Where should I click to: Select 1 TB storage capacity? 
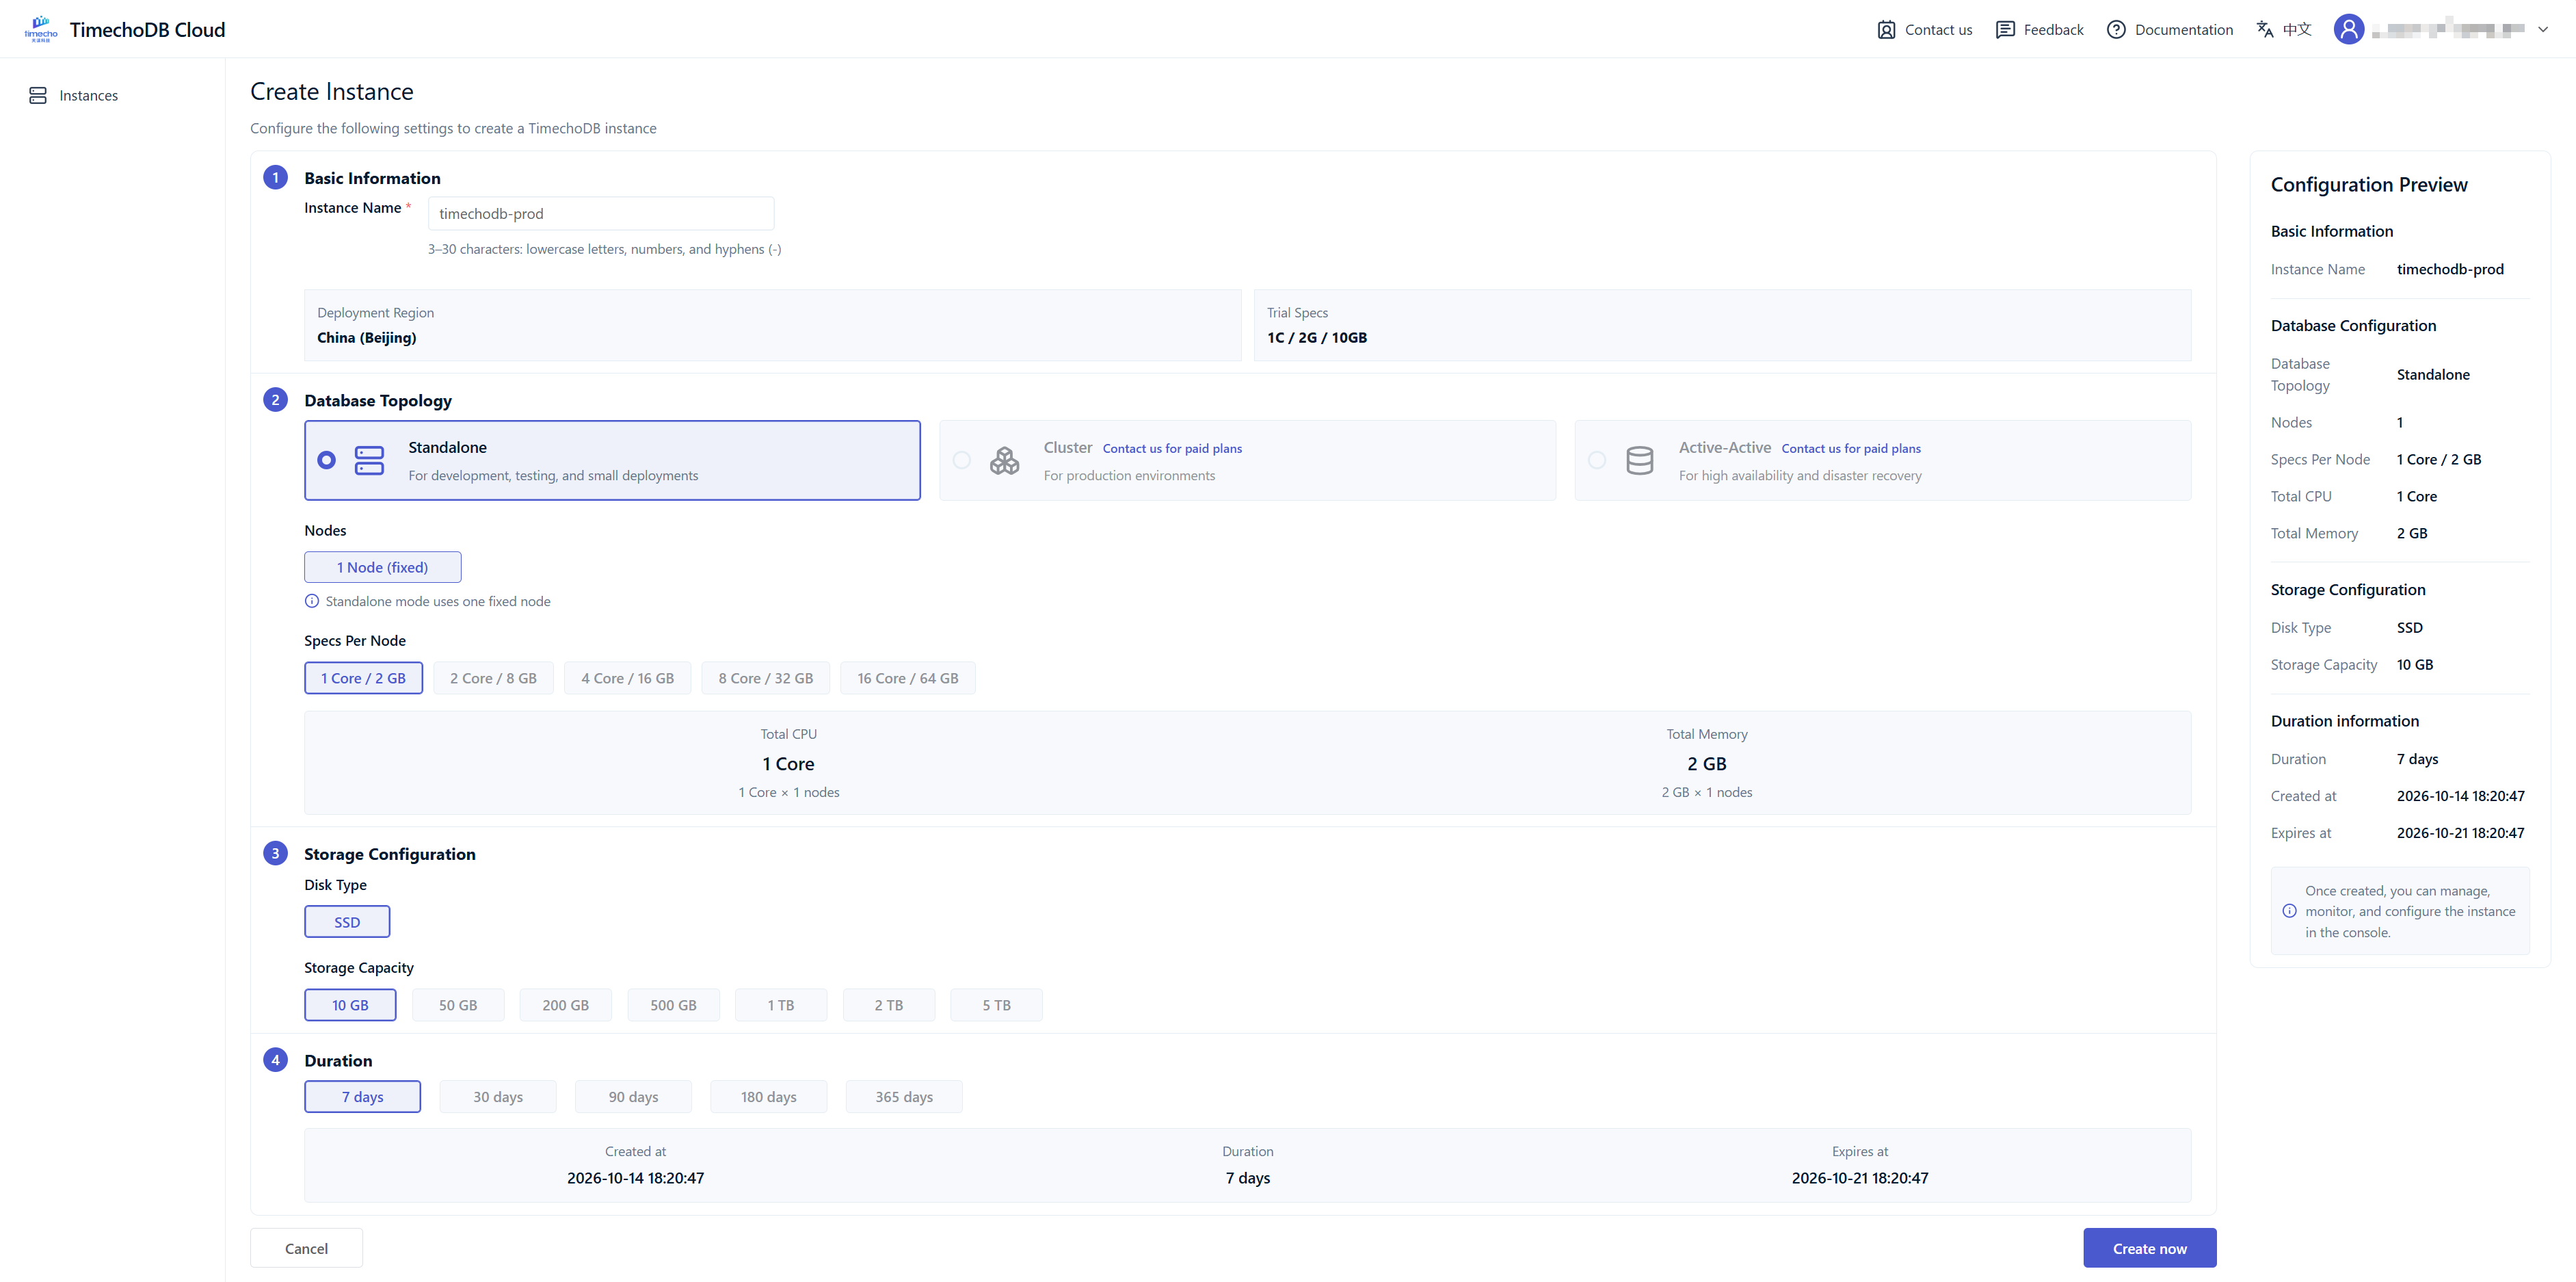pyautogui.click(x=781, y=1005)
